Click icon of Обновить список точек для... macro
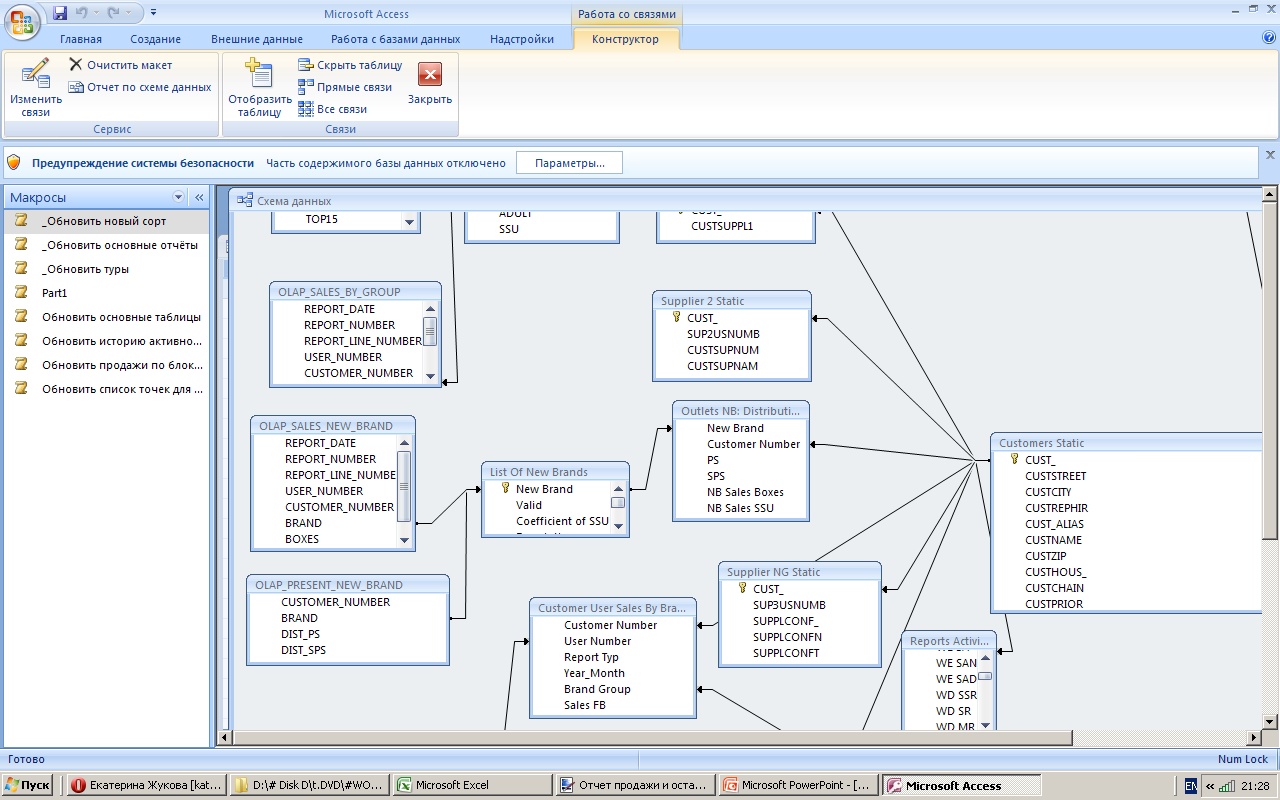 pyautogui.click(x=21, y=389)
